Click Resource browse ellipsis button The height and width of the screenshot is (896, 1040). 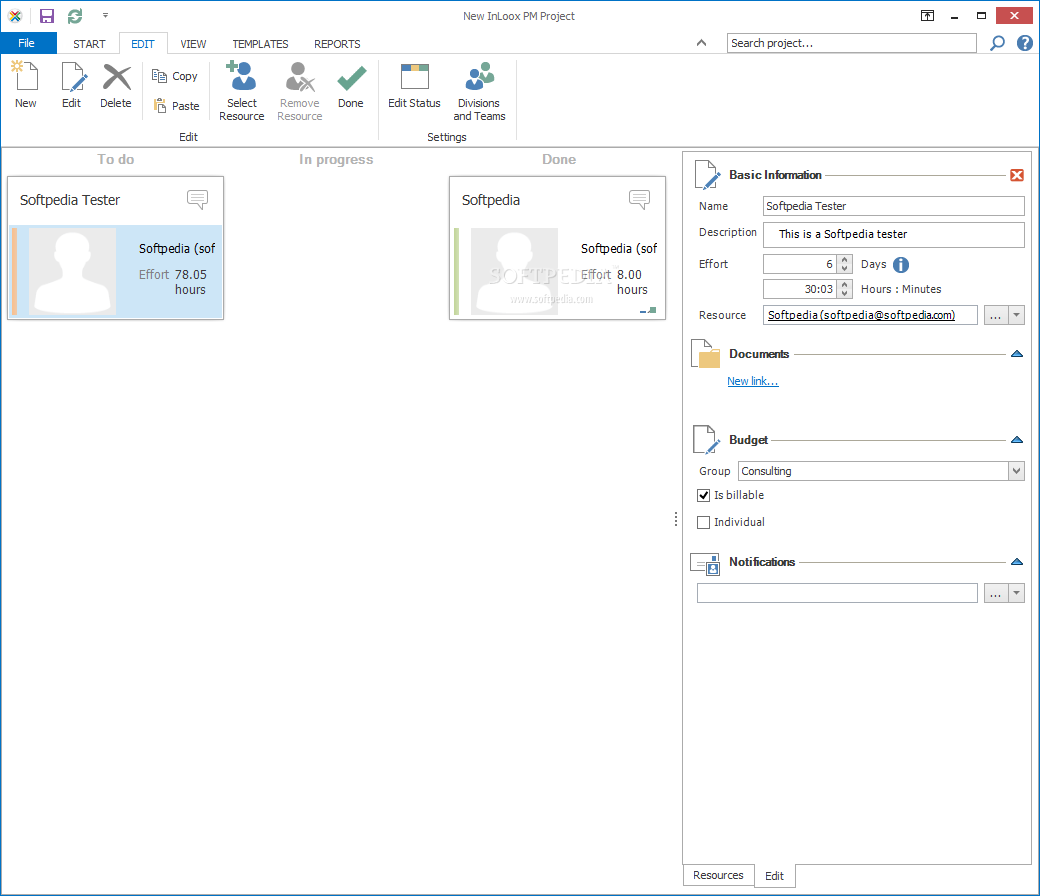click(x=996, y=316)
